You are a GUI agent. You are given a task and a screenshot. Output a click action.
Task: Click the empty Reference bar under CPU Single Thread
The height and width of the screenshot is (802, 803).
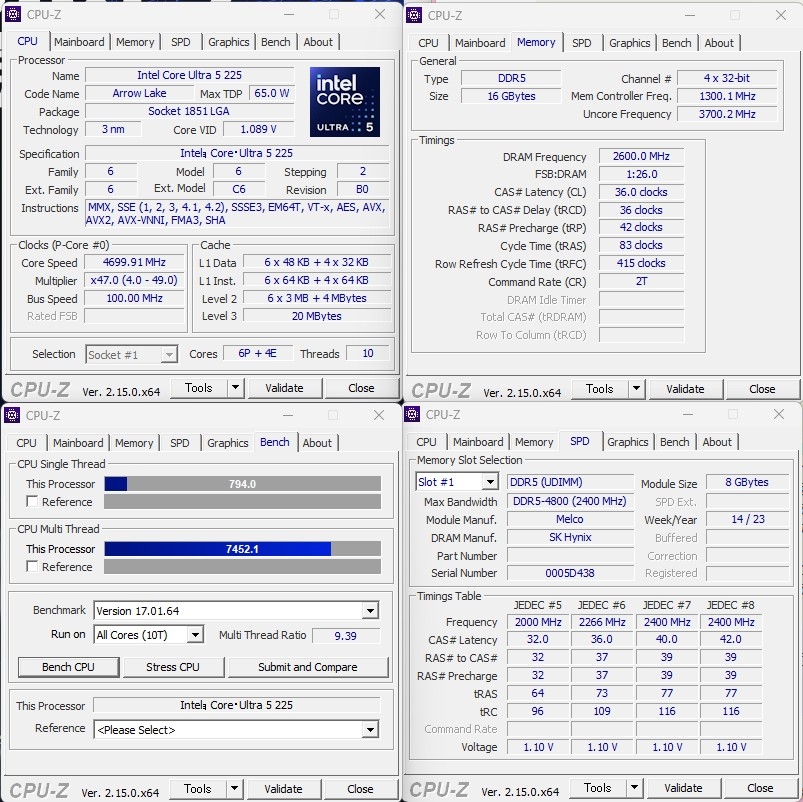click(242, 501)
